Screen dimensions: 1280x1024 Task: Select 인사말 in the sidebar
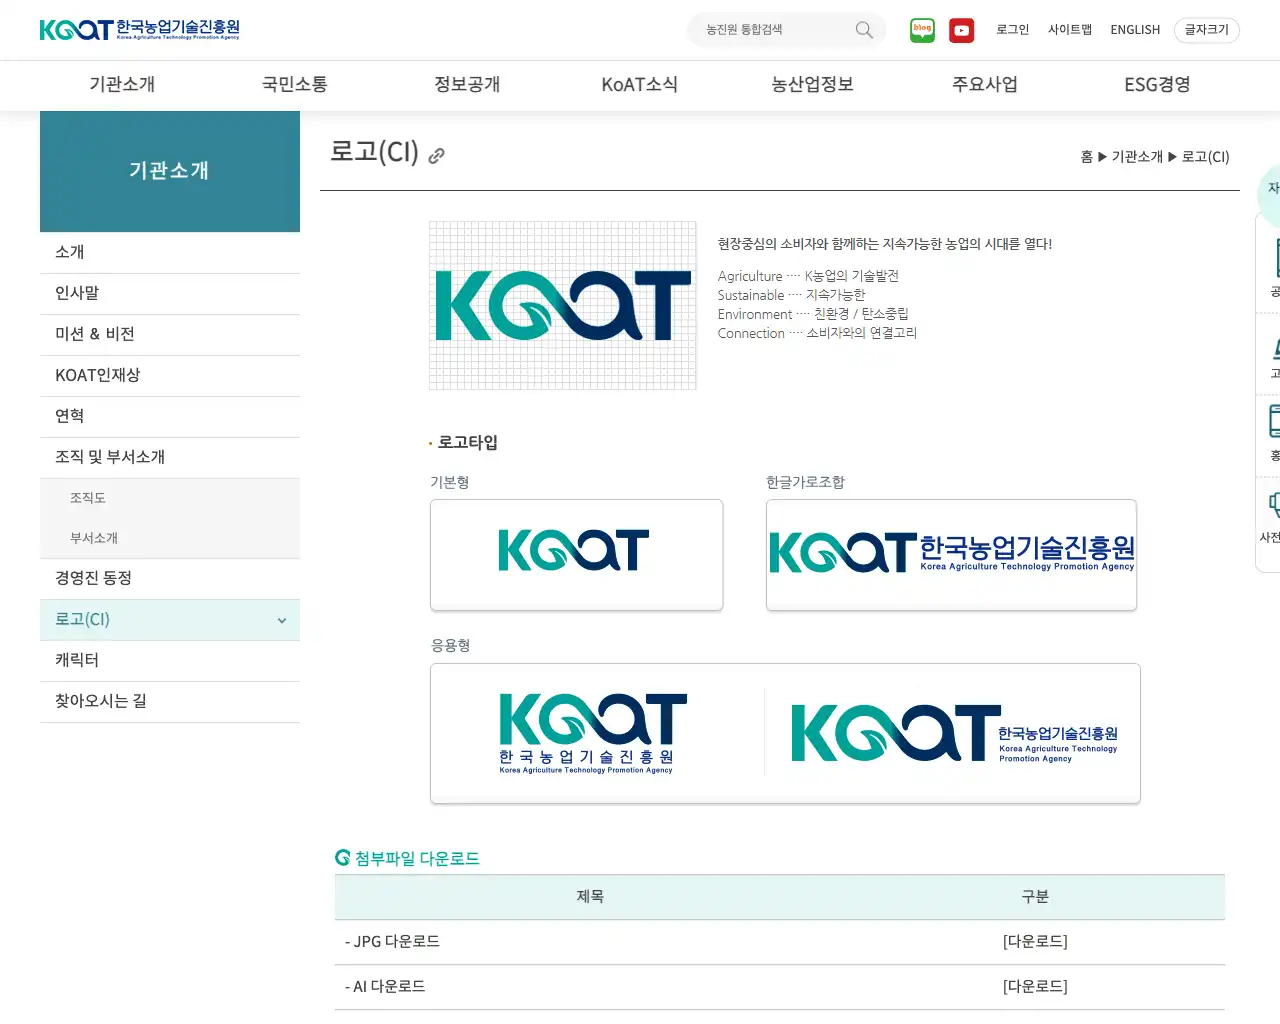[x=170, y=293]
